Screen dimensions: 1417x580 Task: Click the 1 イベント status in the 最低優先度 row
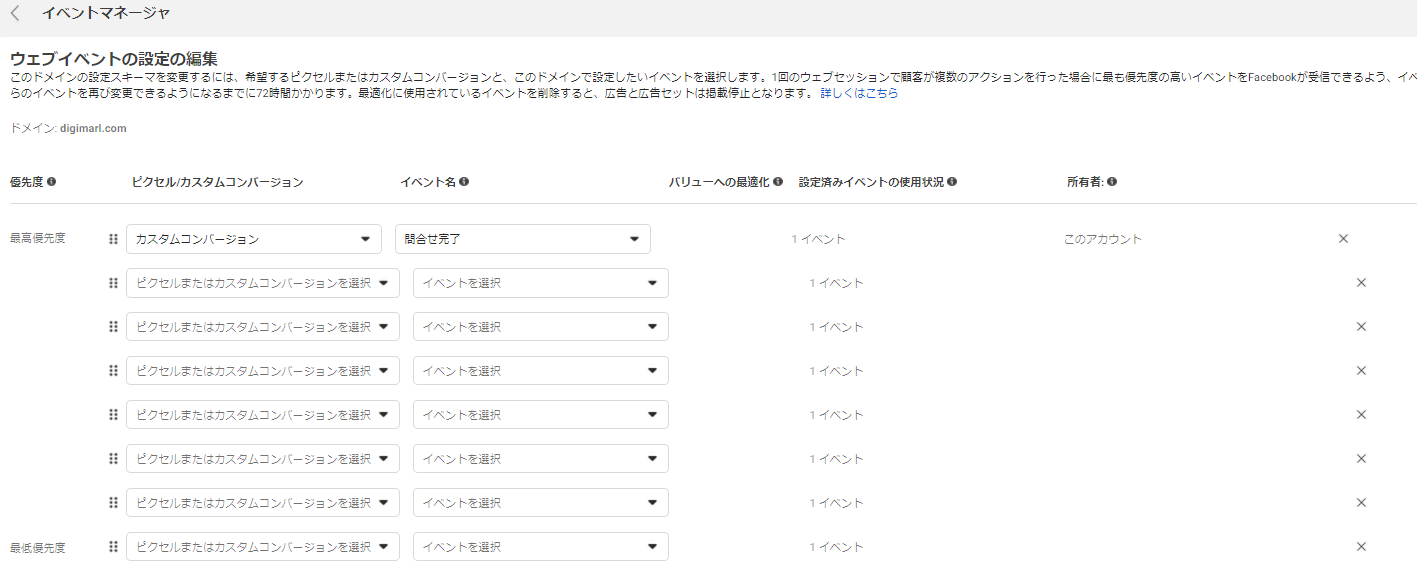(x=837, y=547)
